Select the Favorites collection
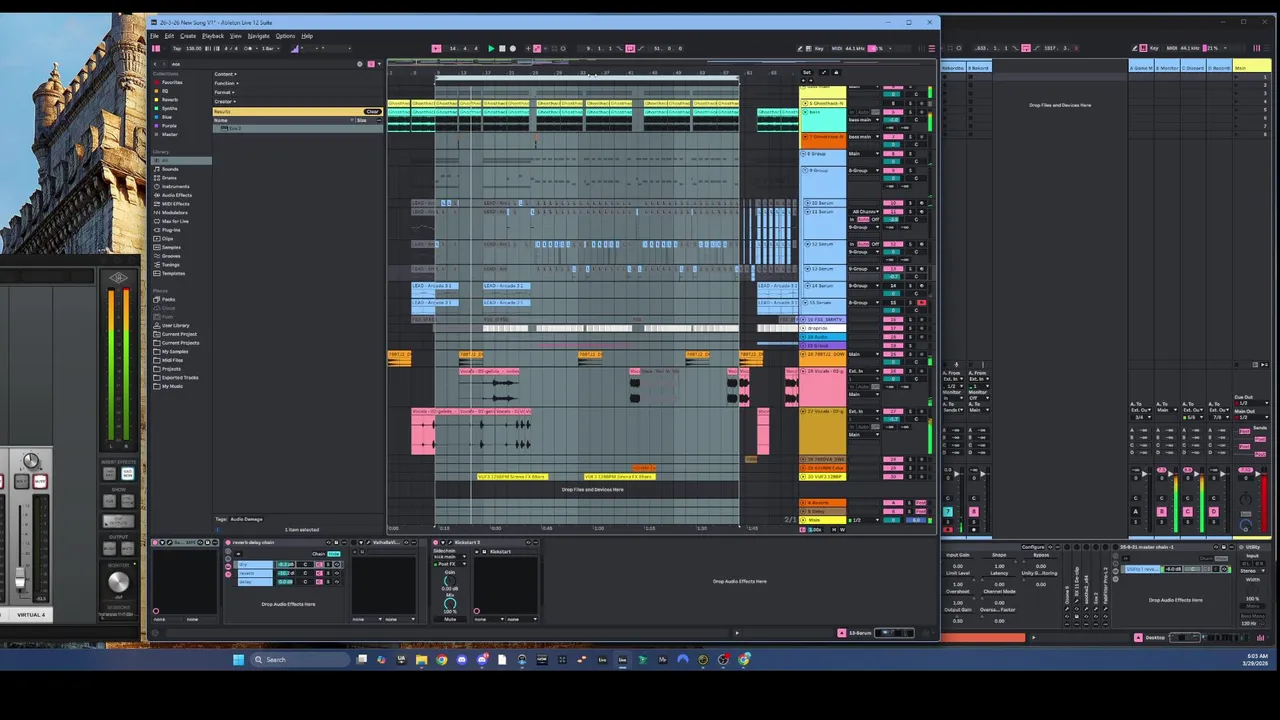This screenshot has height=720, width=1280. pyautogui.click(x=172, y=82)
